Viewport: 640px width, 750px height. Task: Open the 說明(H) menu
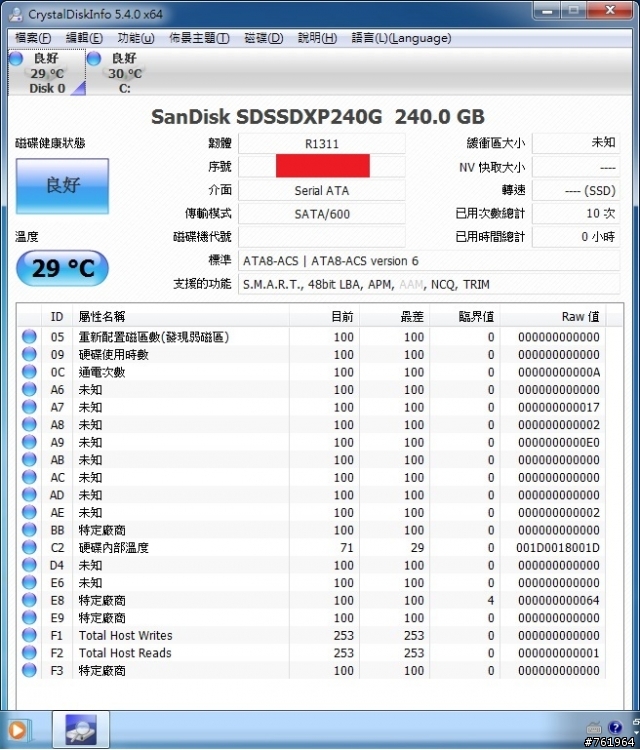pos(317,38)
